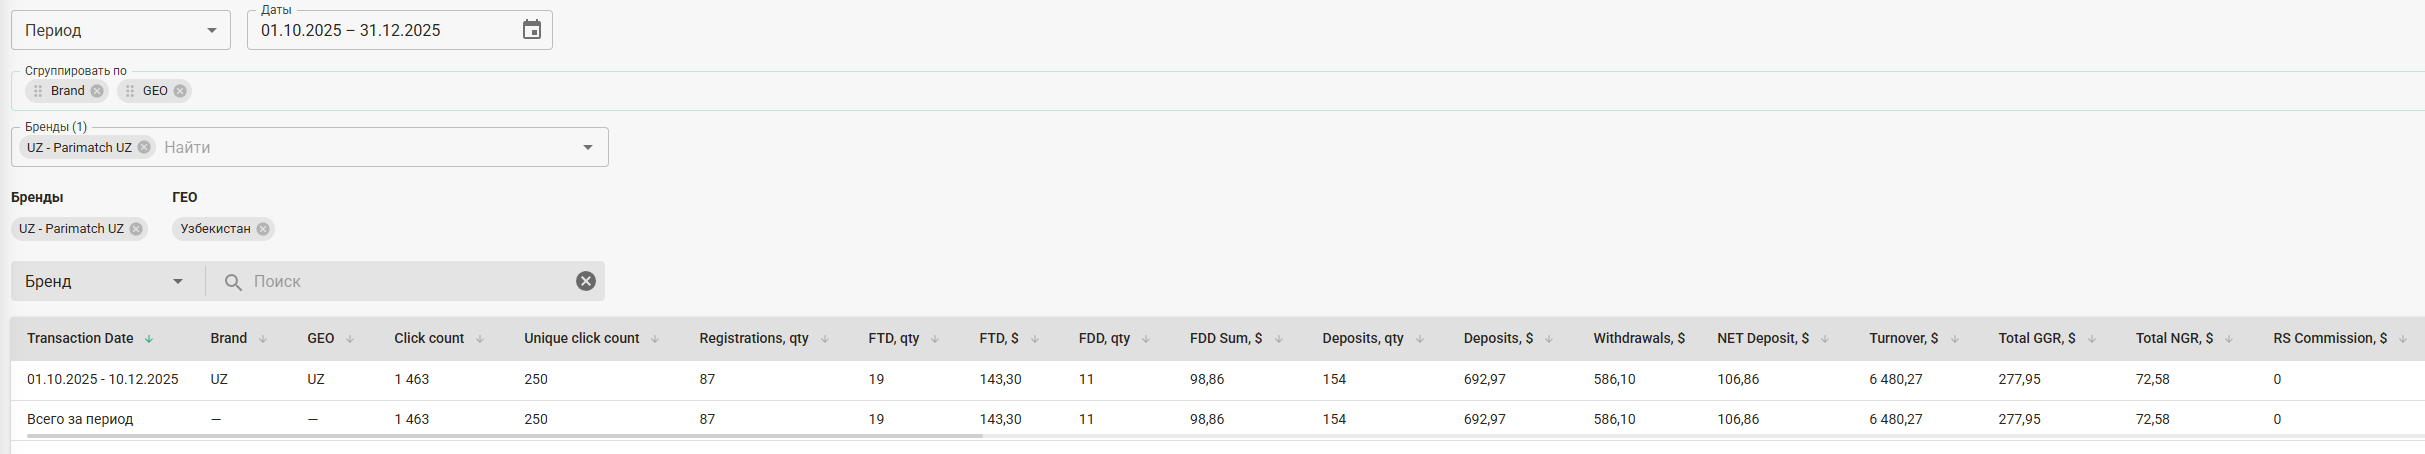2425x454 pixels.
Task: Sort table by Registrations, qty
Action: coord(824,339)
